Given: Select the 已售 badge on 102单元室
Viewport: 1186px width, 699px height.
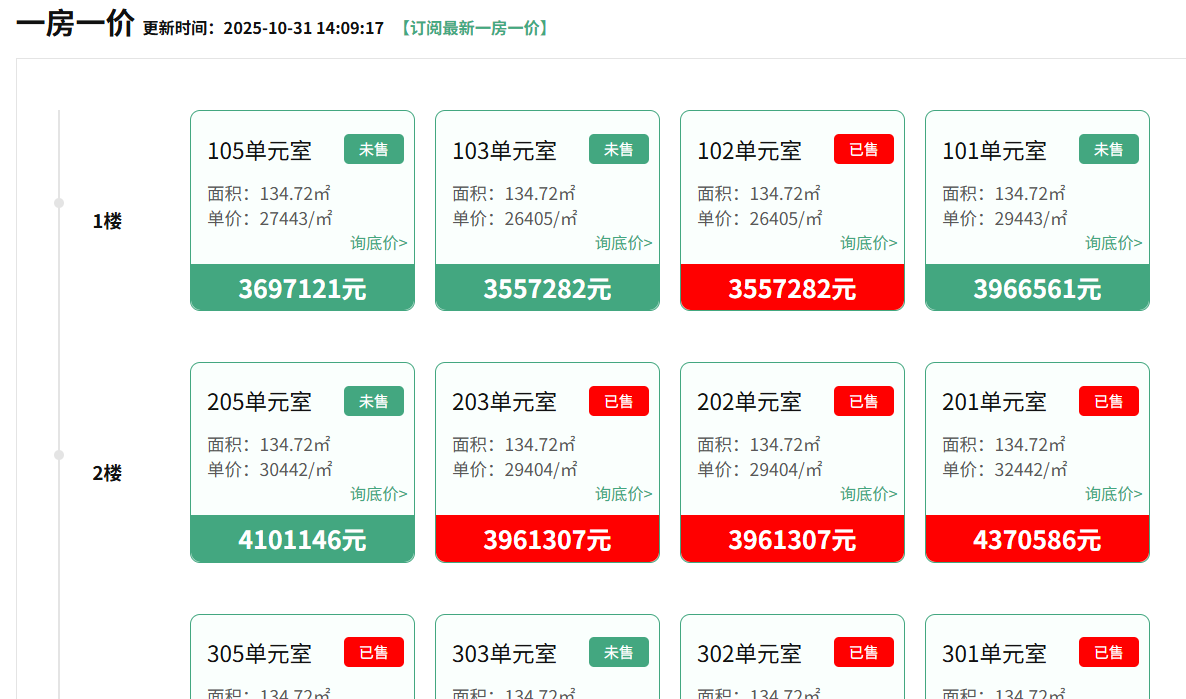Looking at the screenshot, I should pyautogui.click(x=864, y=149).
